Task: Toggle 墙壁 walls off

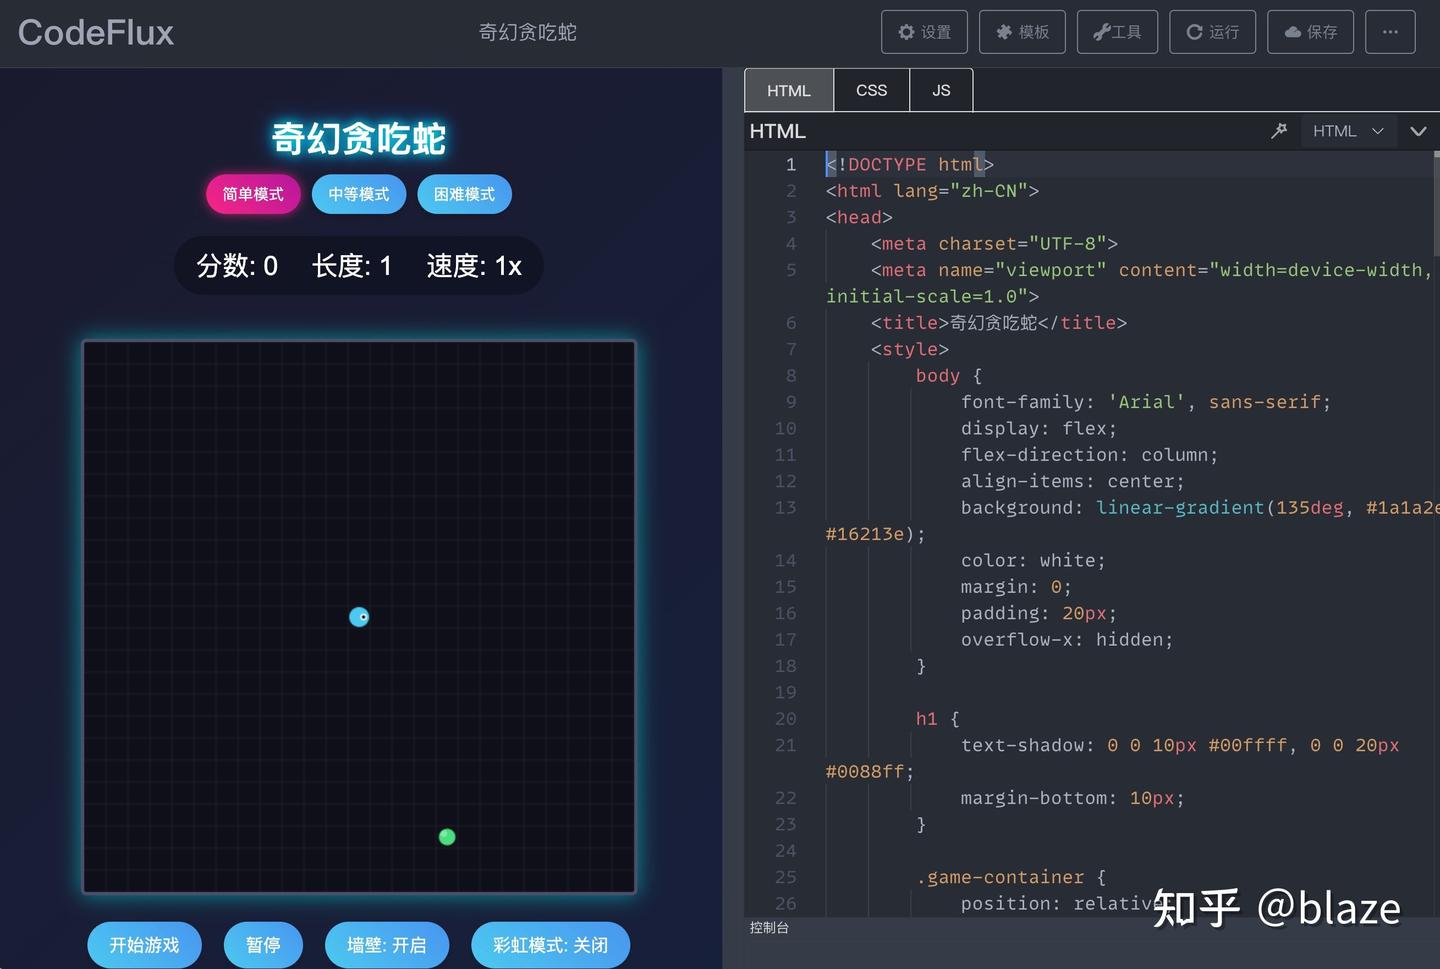Action: (x=387, y=944)
